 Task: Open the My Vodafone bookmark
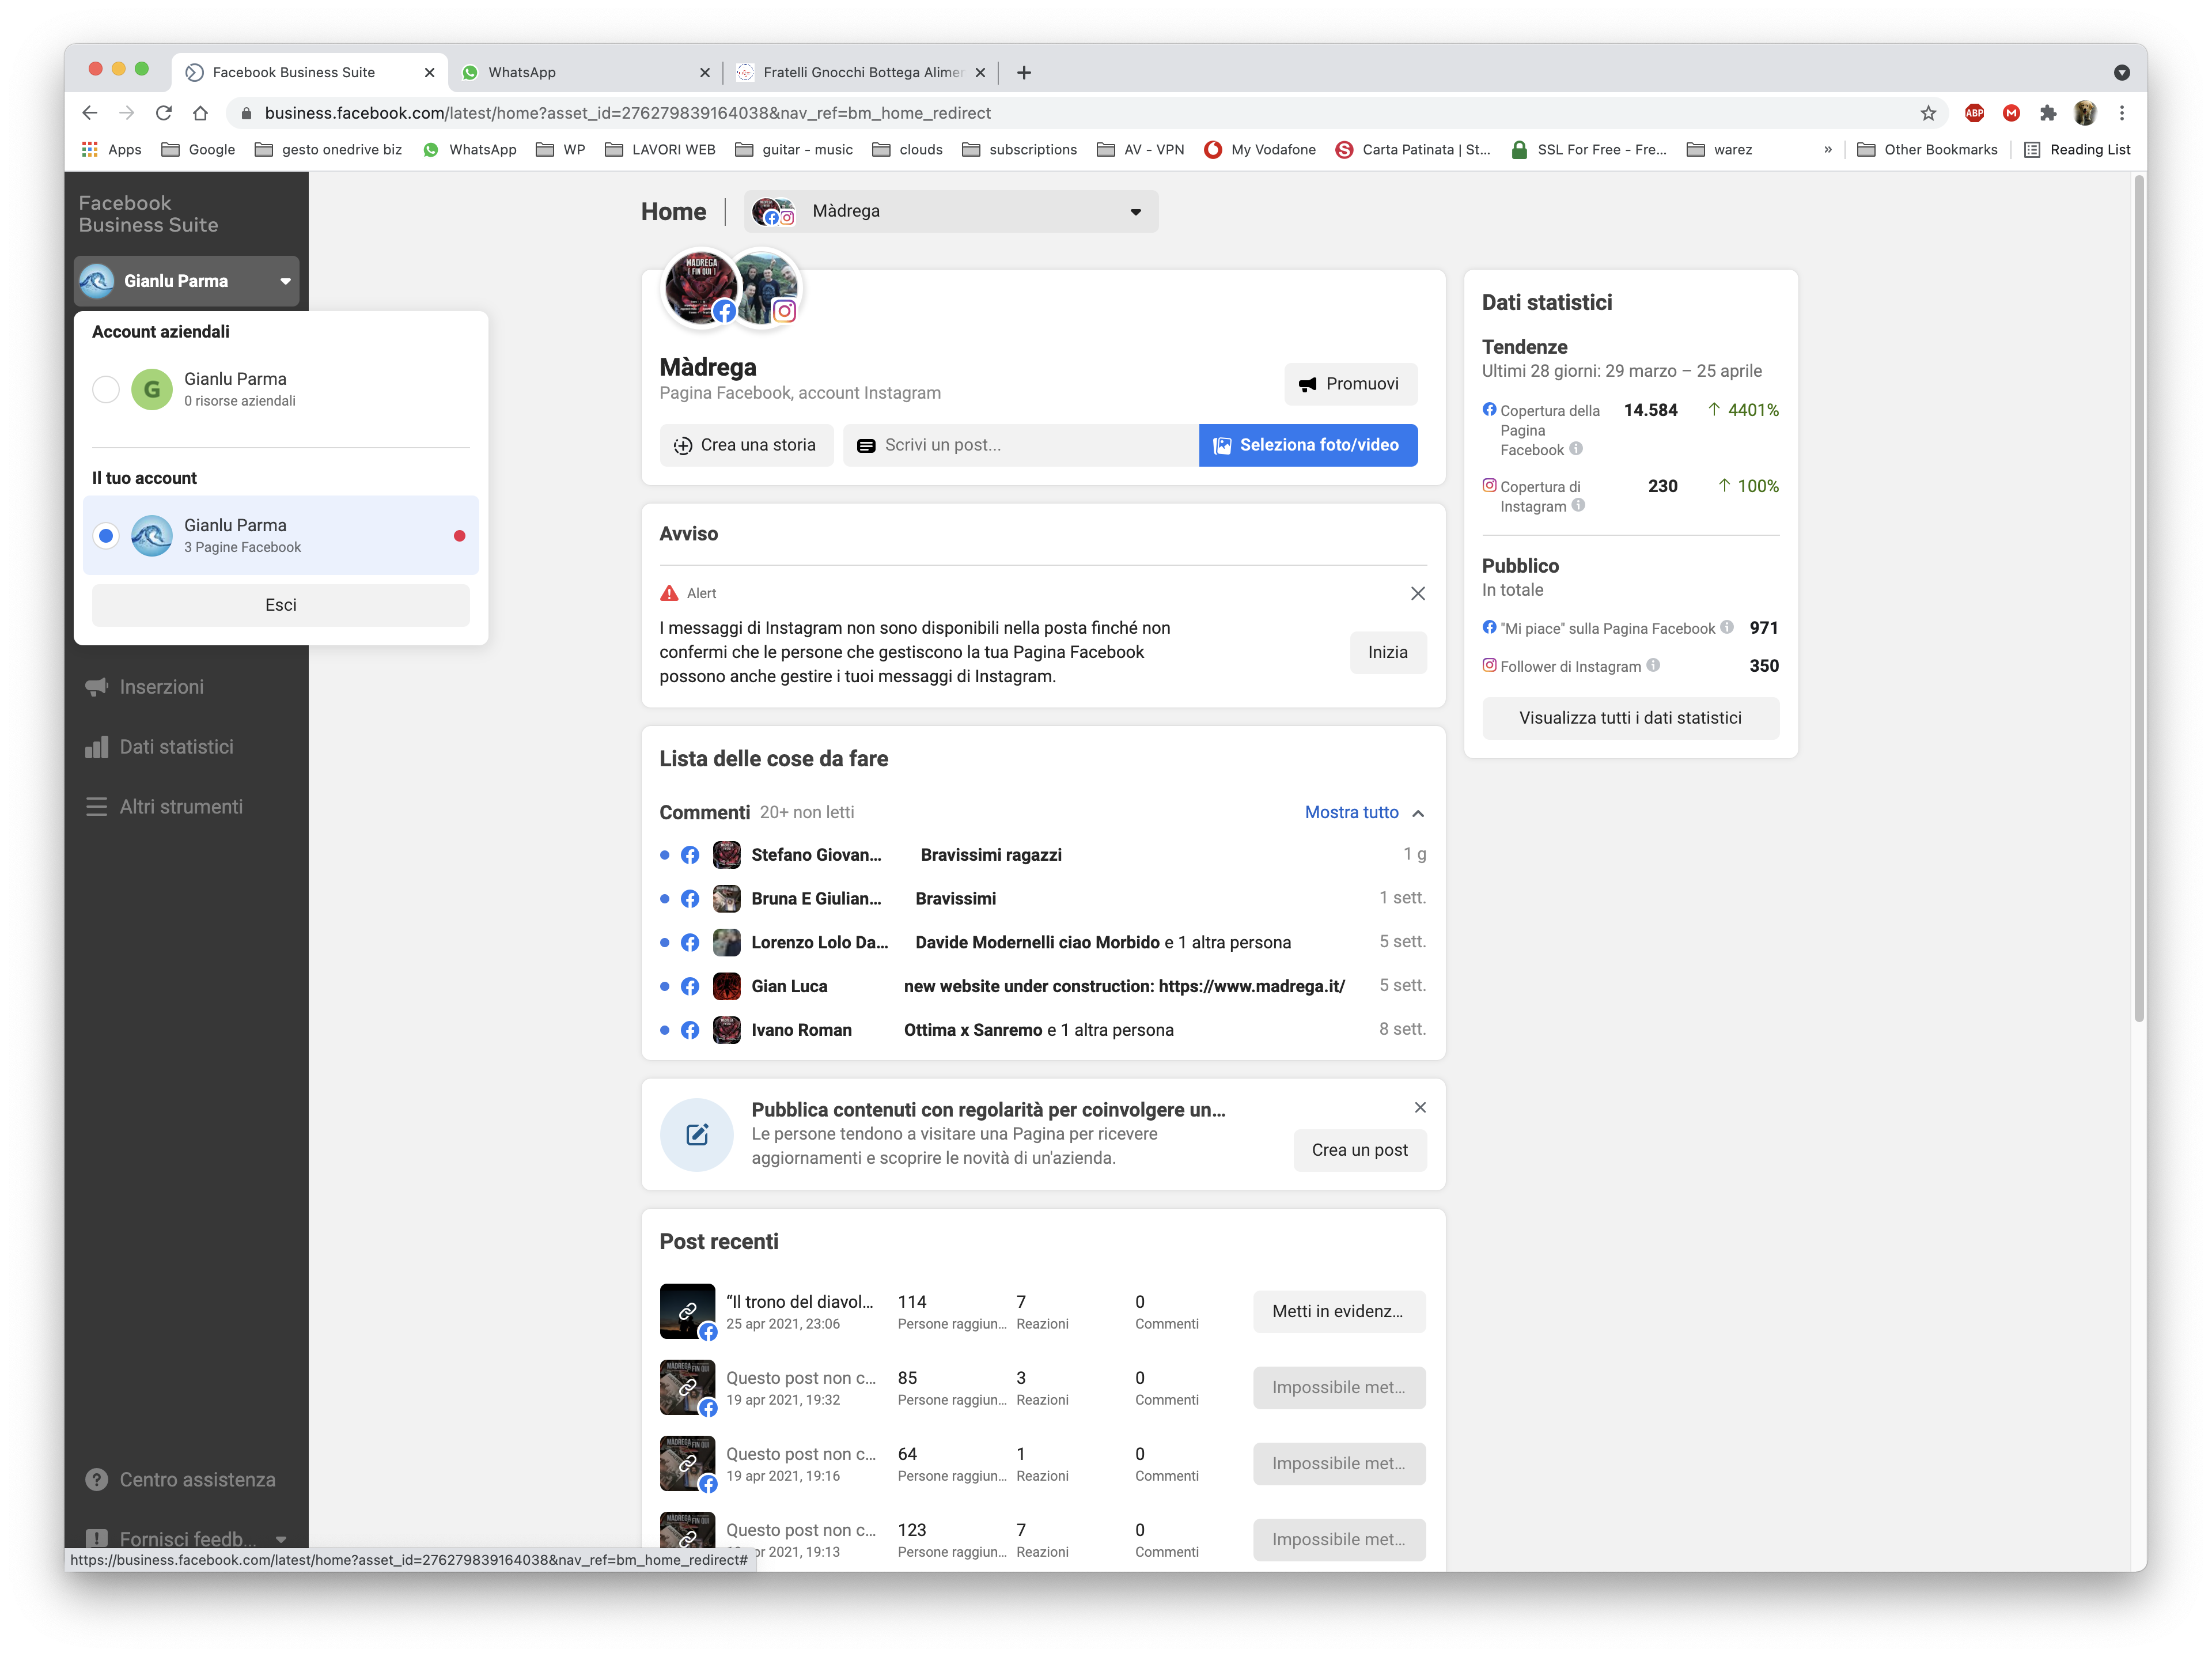tap(1260, 149)
